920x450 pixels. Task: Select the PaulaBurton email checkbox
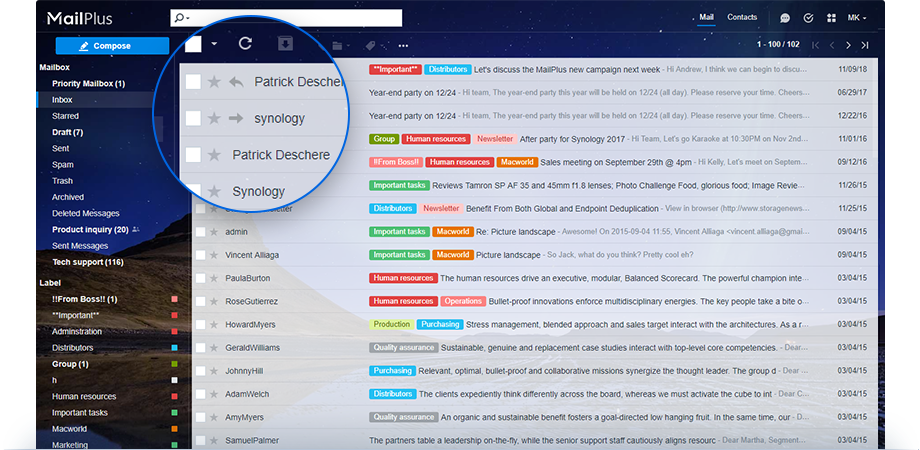coord(201,278)
